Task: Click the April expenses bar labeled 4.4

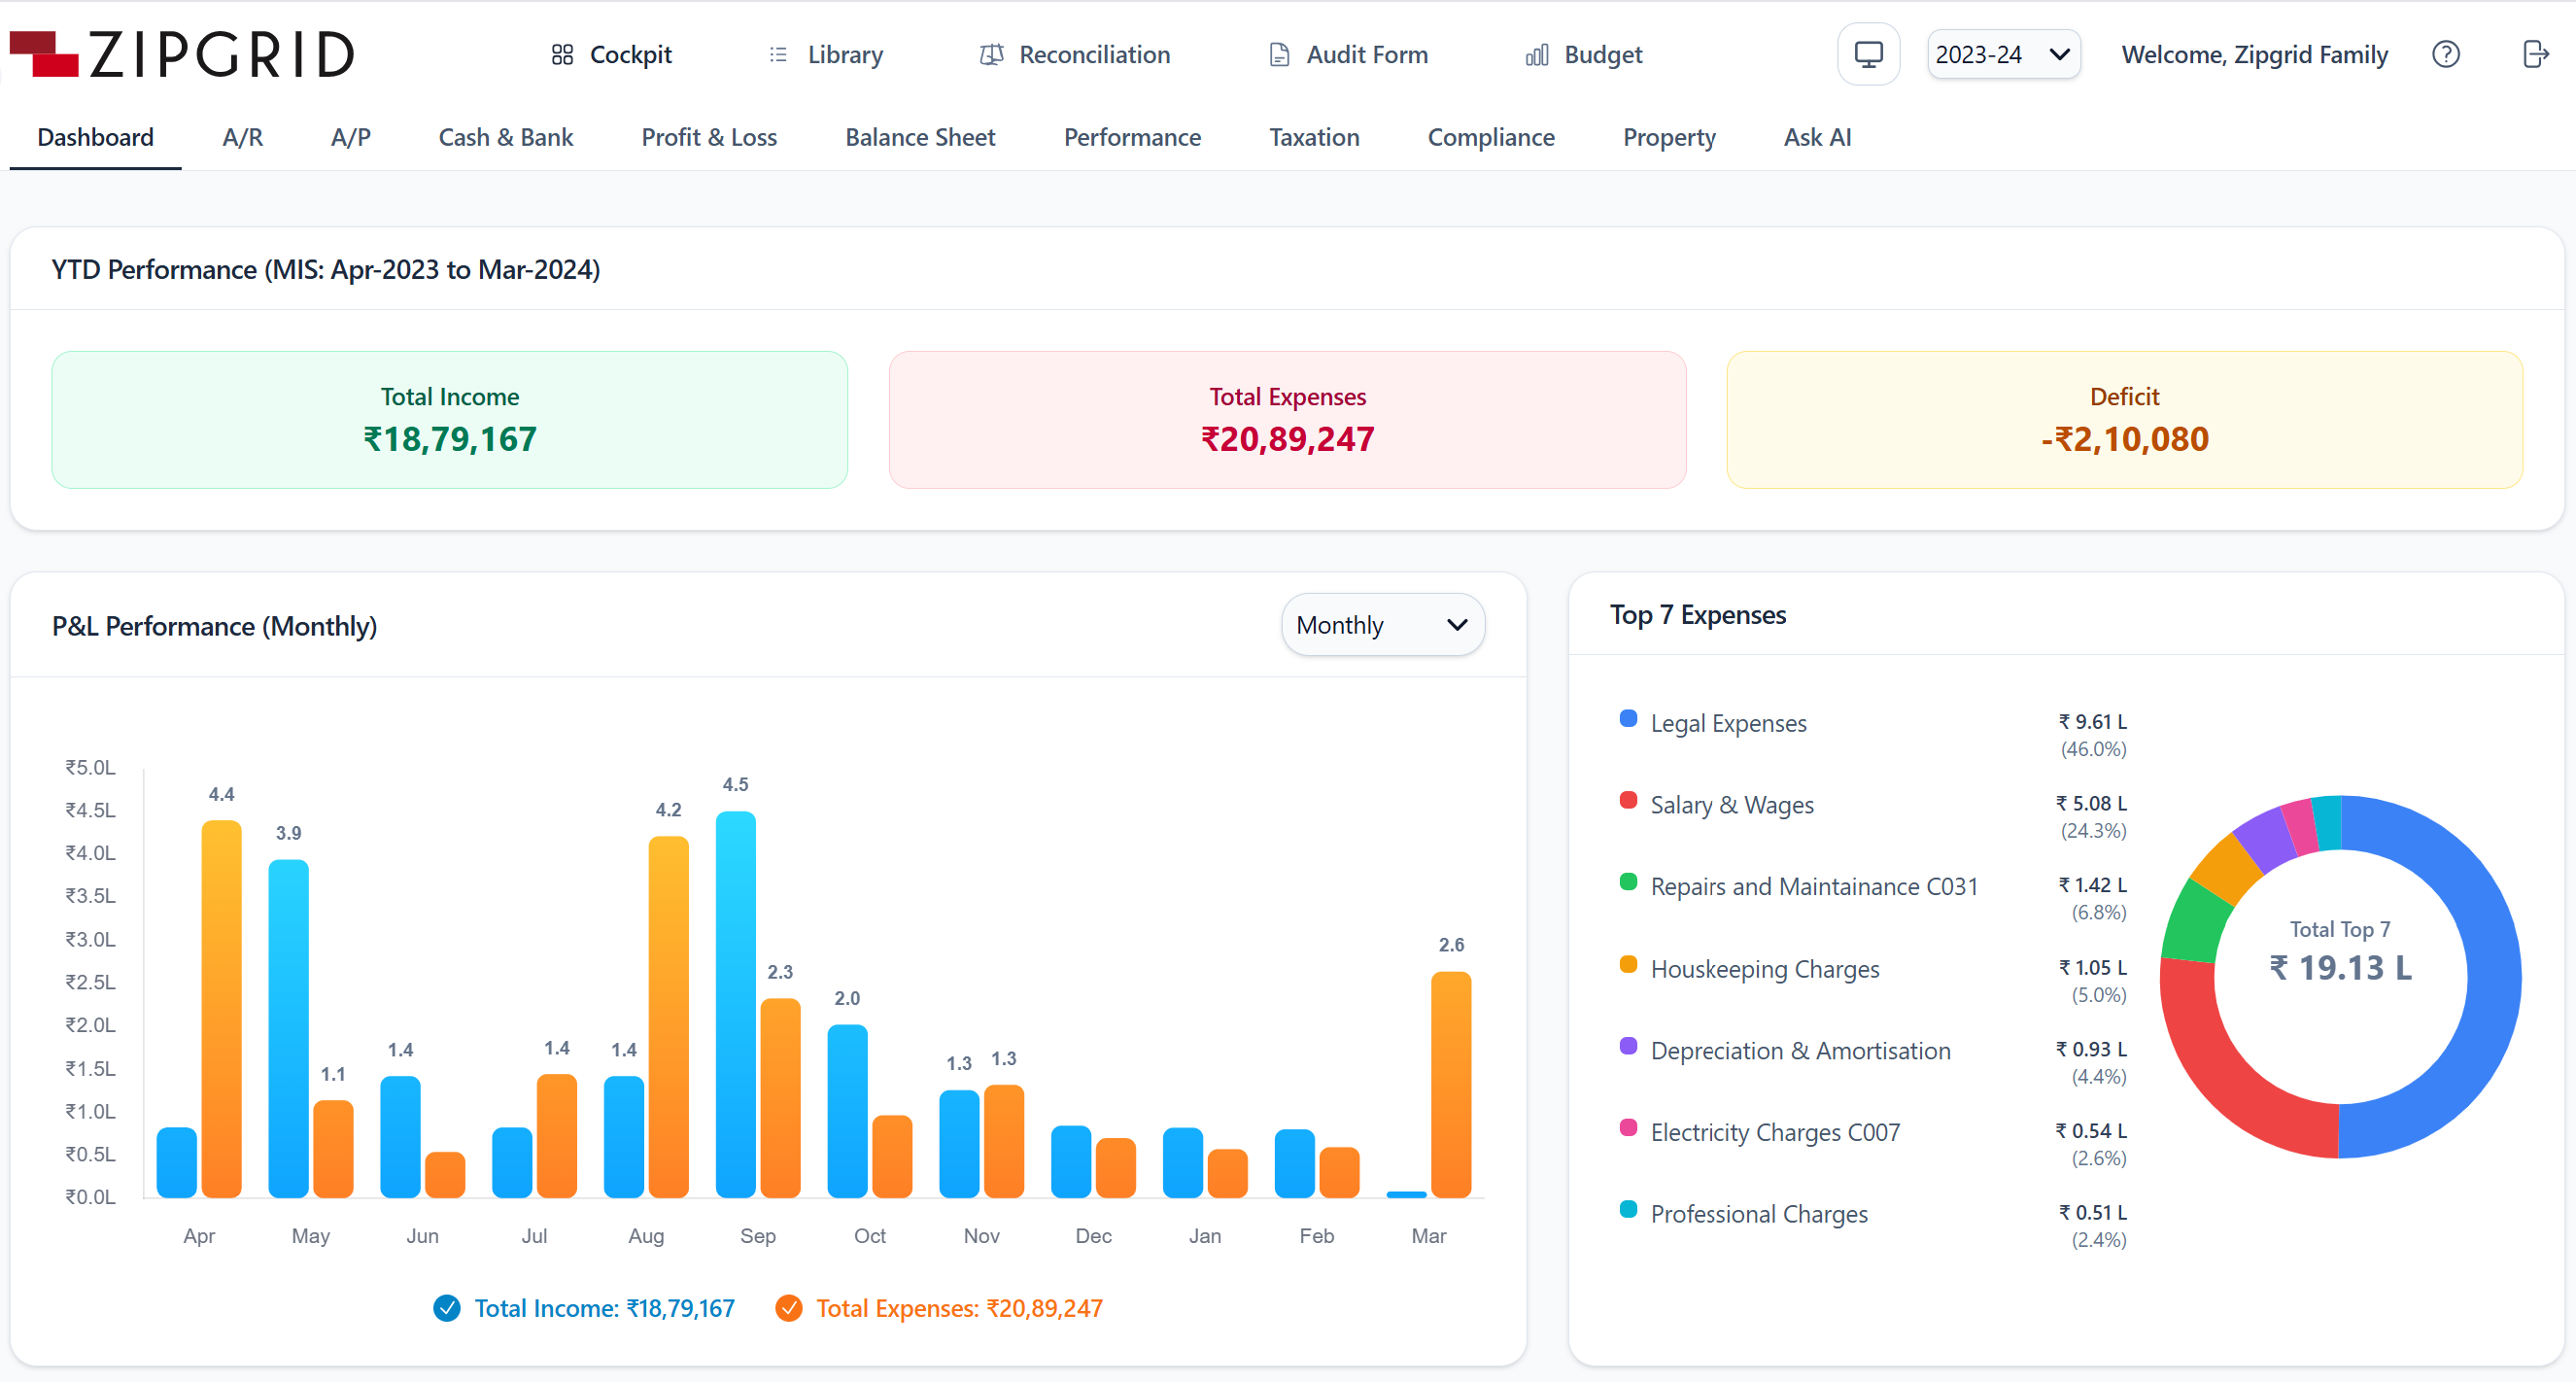Action: [x=221, y=1009]
